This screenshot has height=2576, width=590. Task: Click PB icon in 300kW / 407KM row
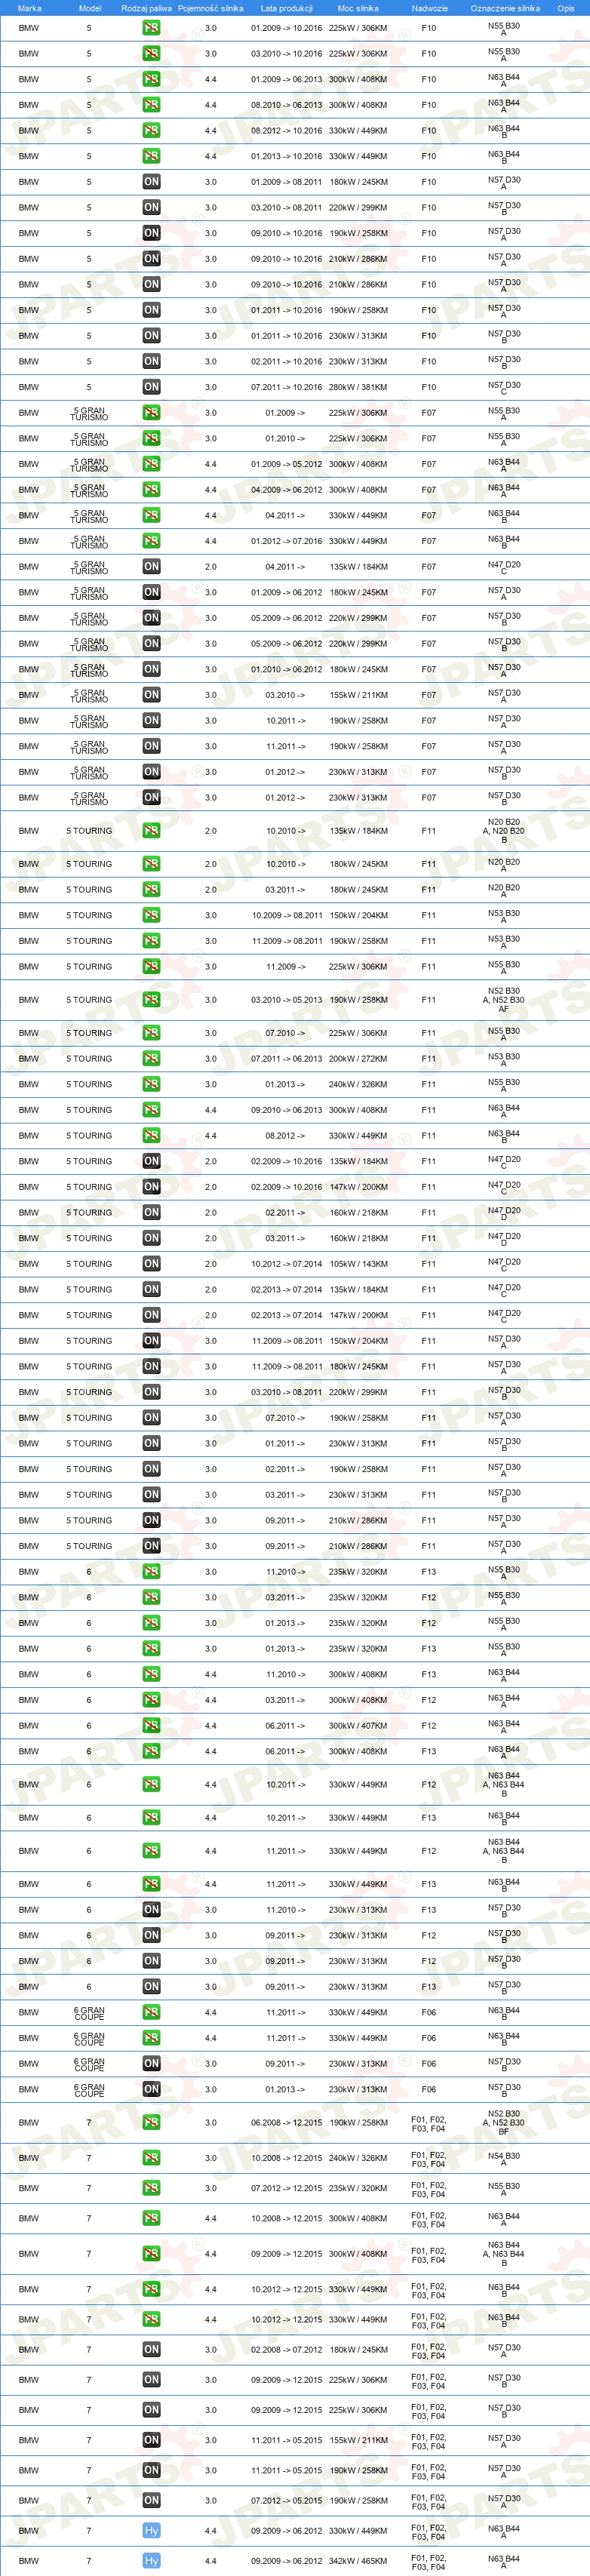tap(151, 1726)
